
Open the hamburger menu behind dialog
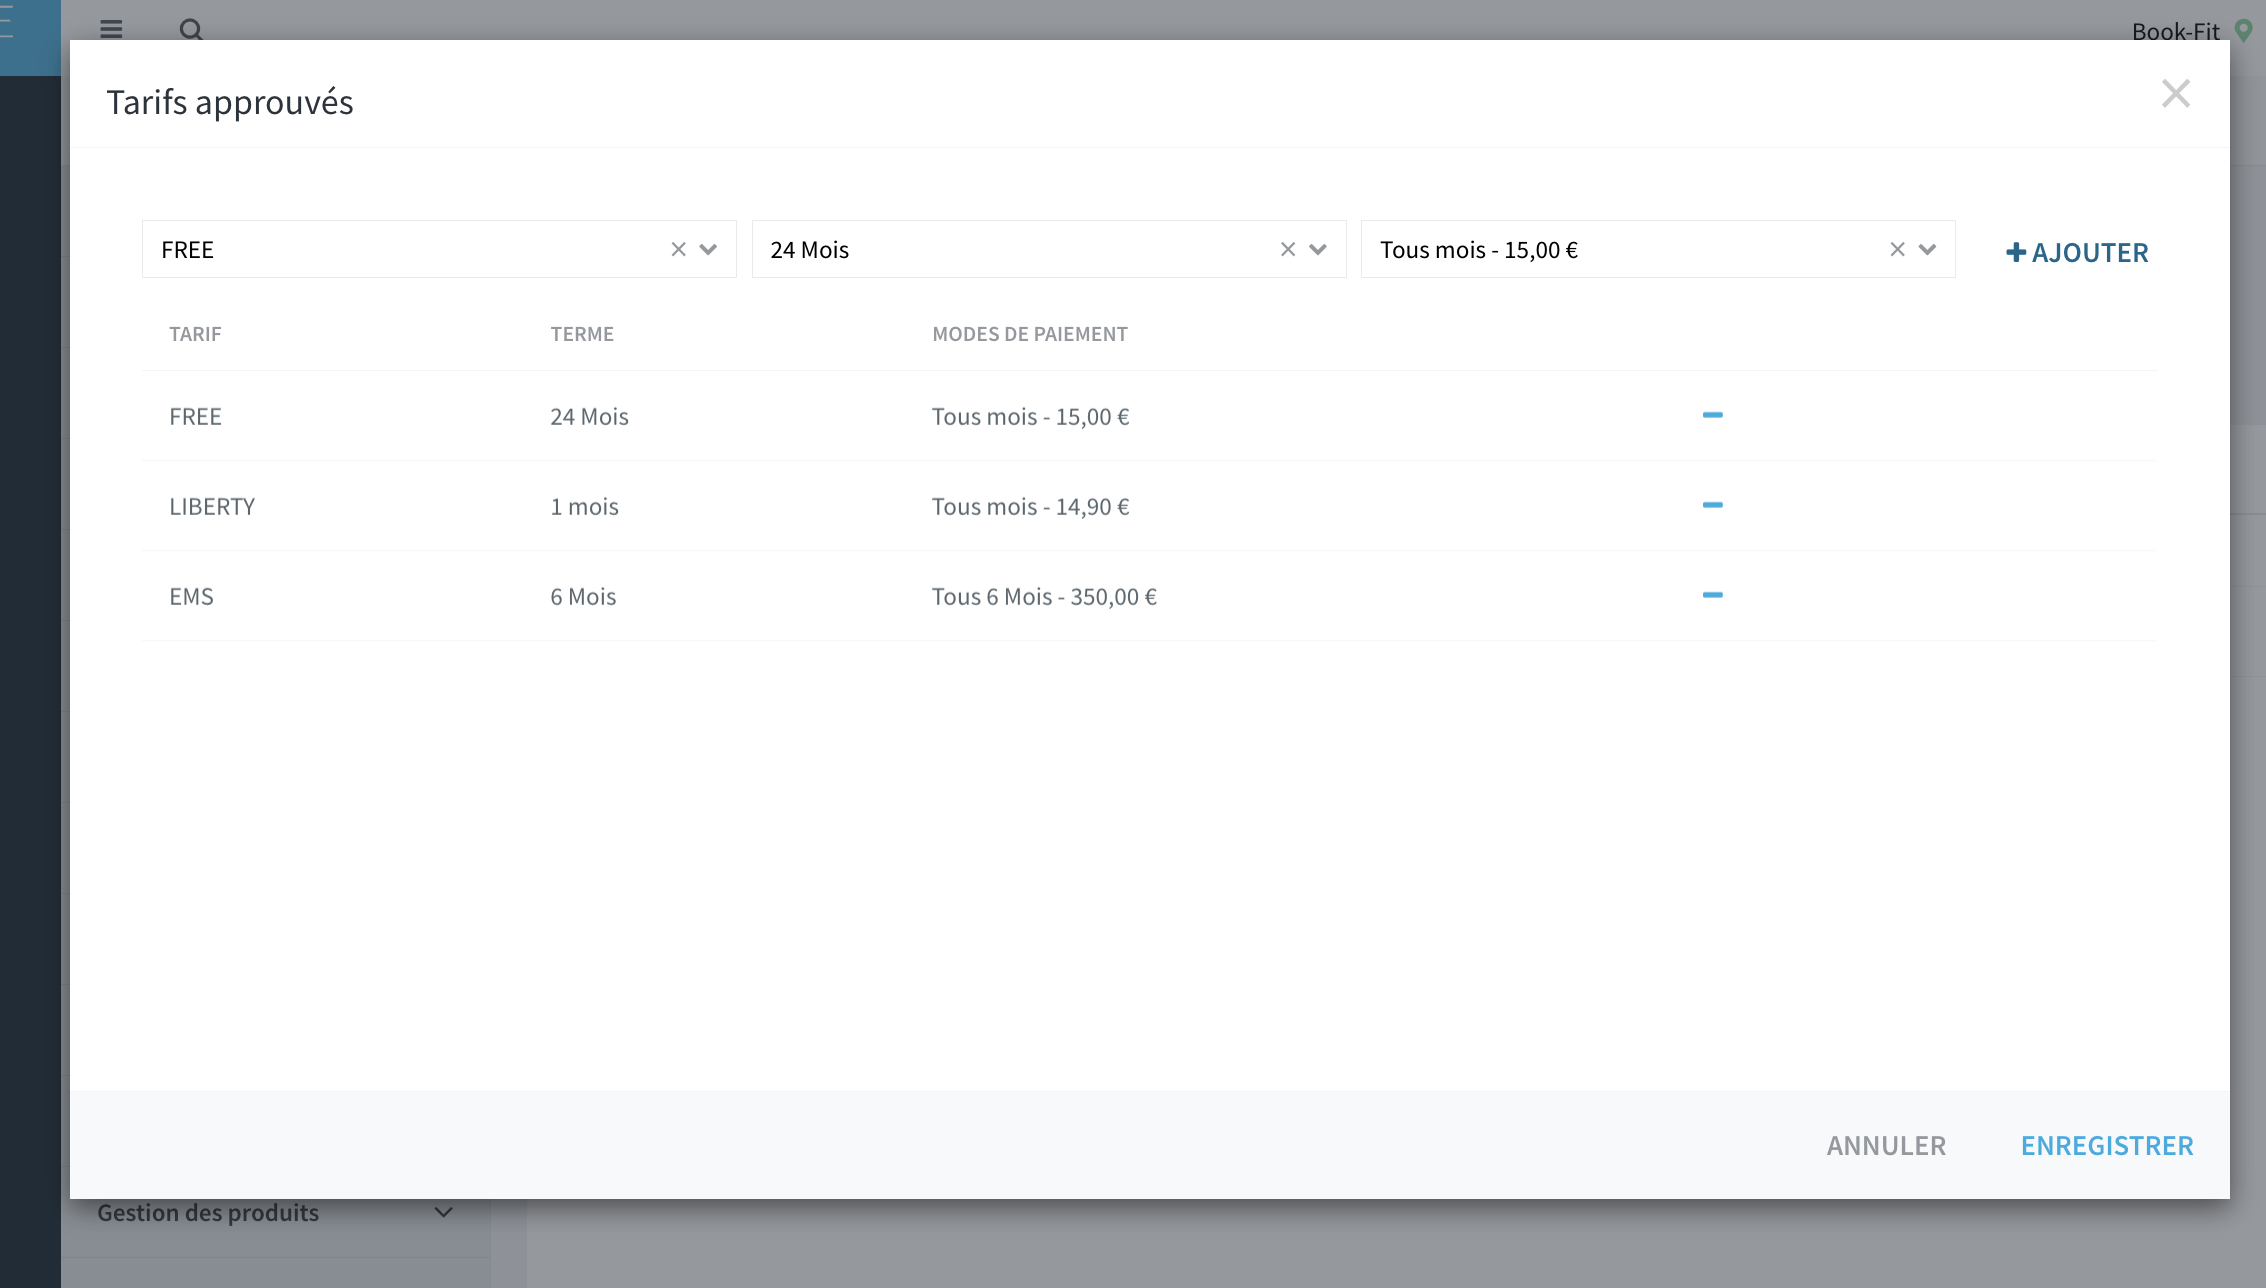[111, 29]
